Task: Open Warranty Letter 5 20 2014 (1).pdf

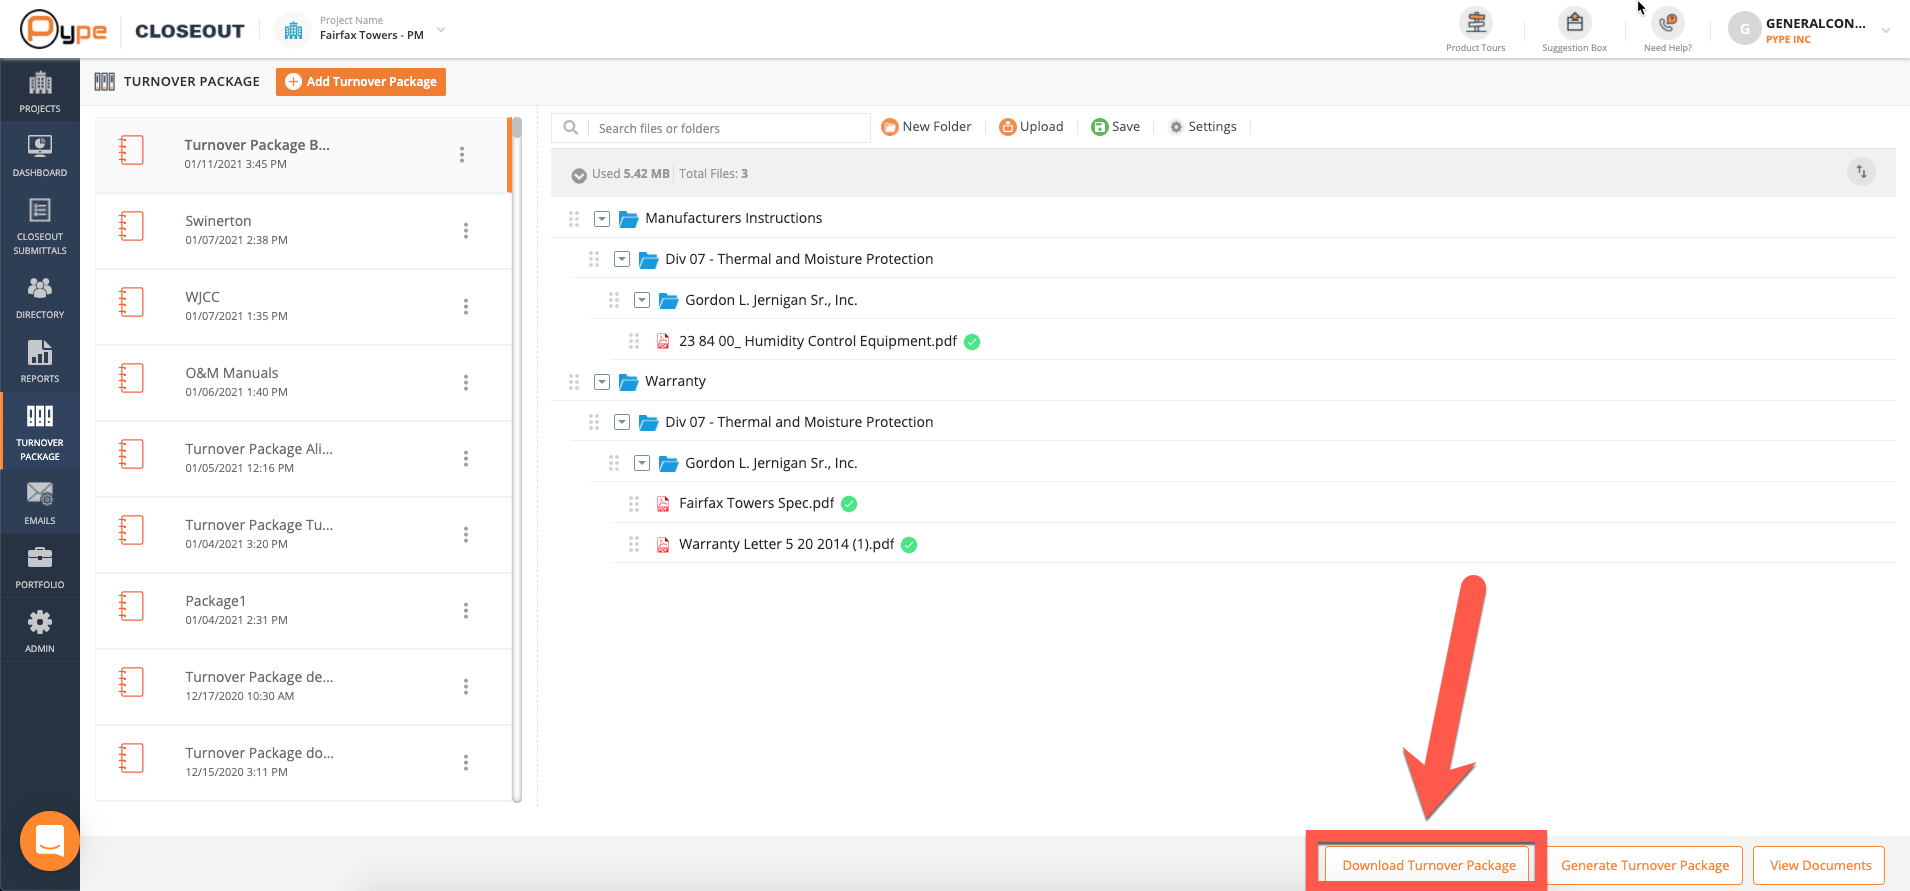Action: click(x=786, y=544)
